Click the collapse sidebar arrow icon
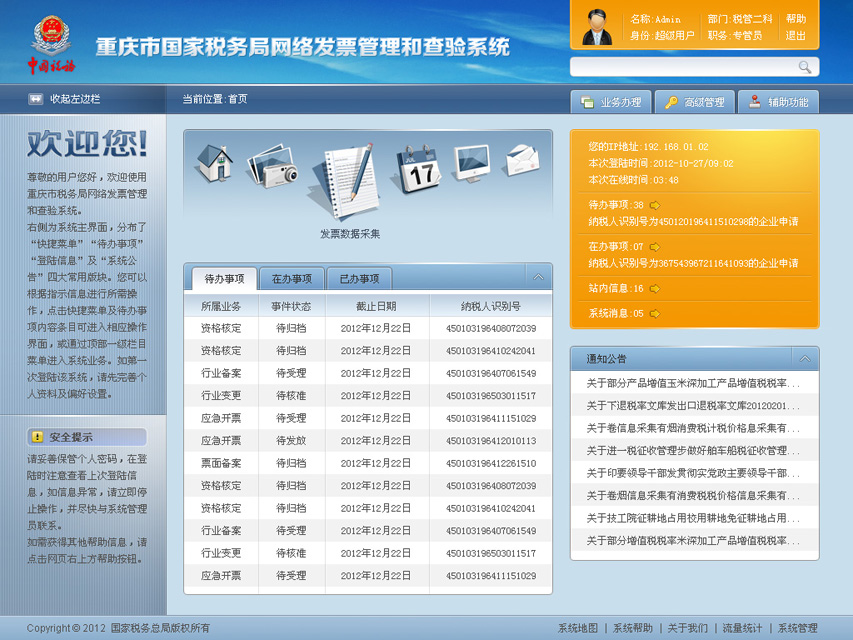 pos(35,99)
